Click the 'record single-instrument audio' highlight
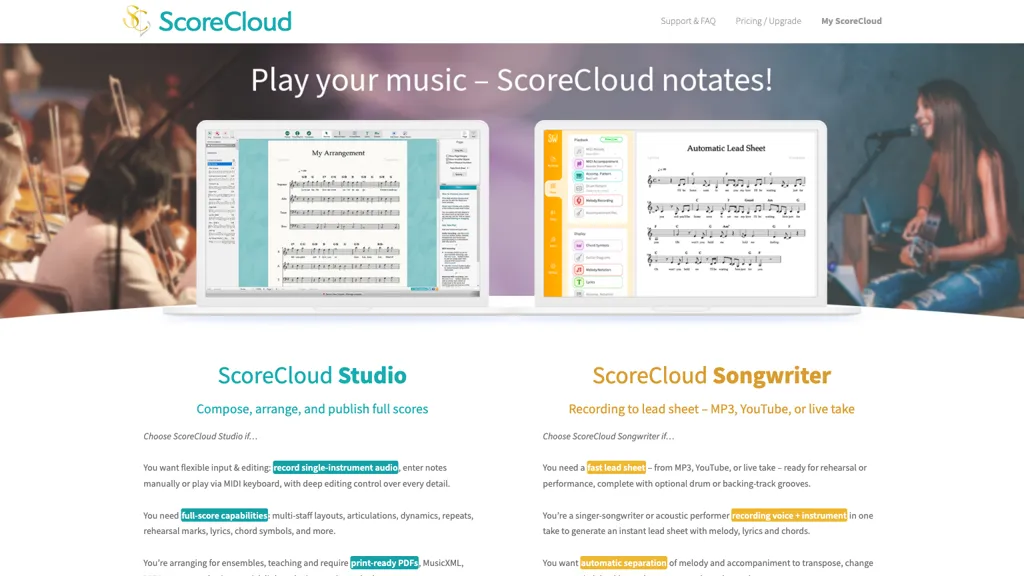 [336, 468]
